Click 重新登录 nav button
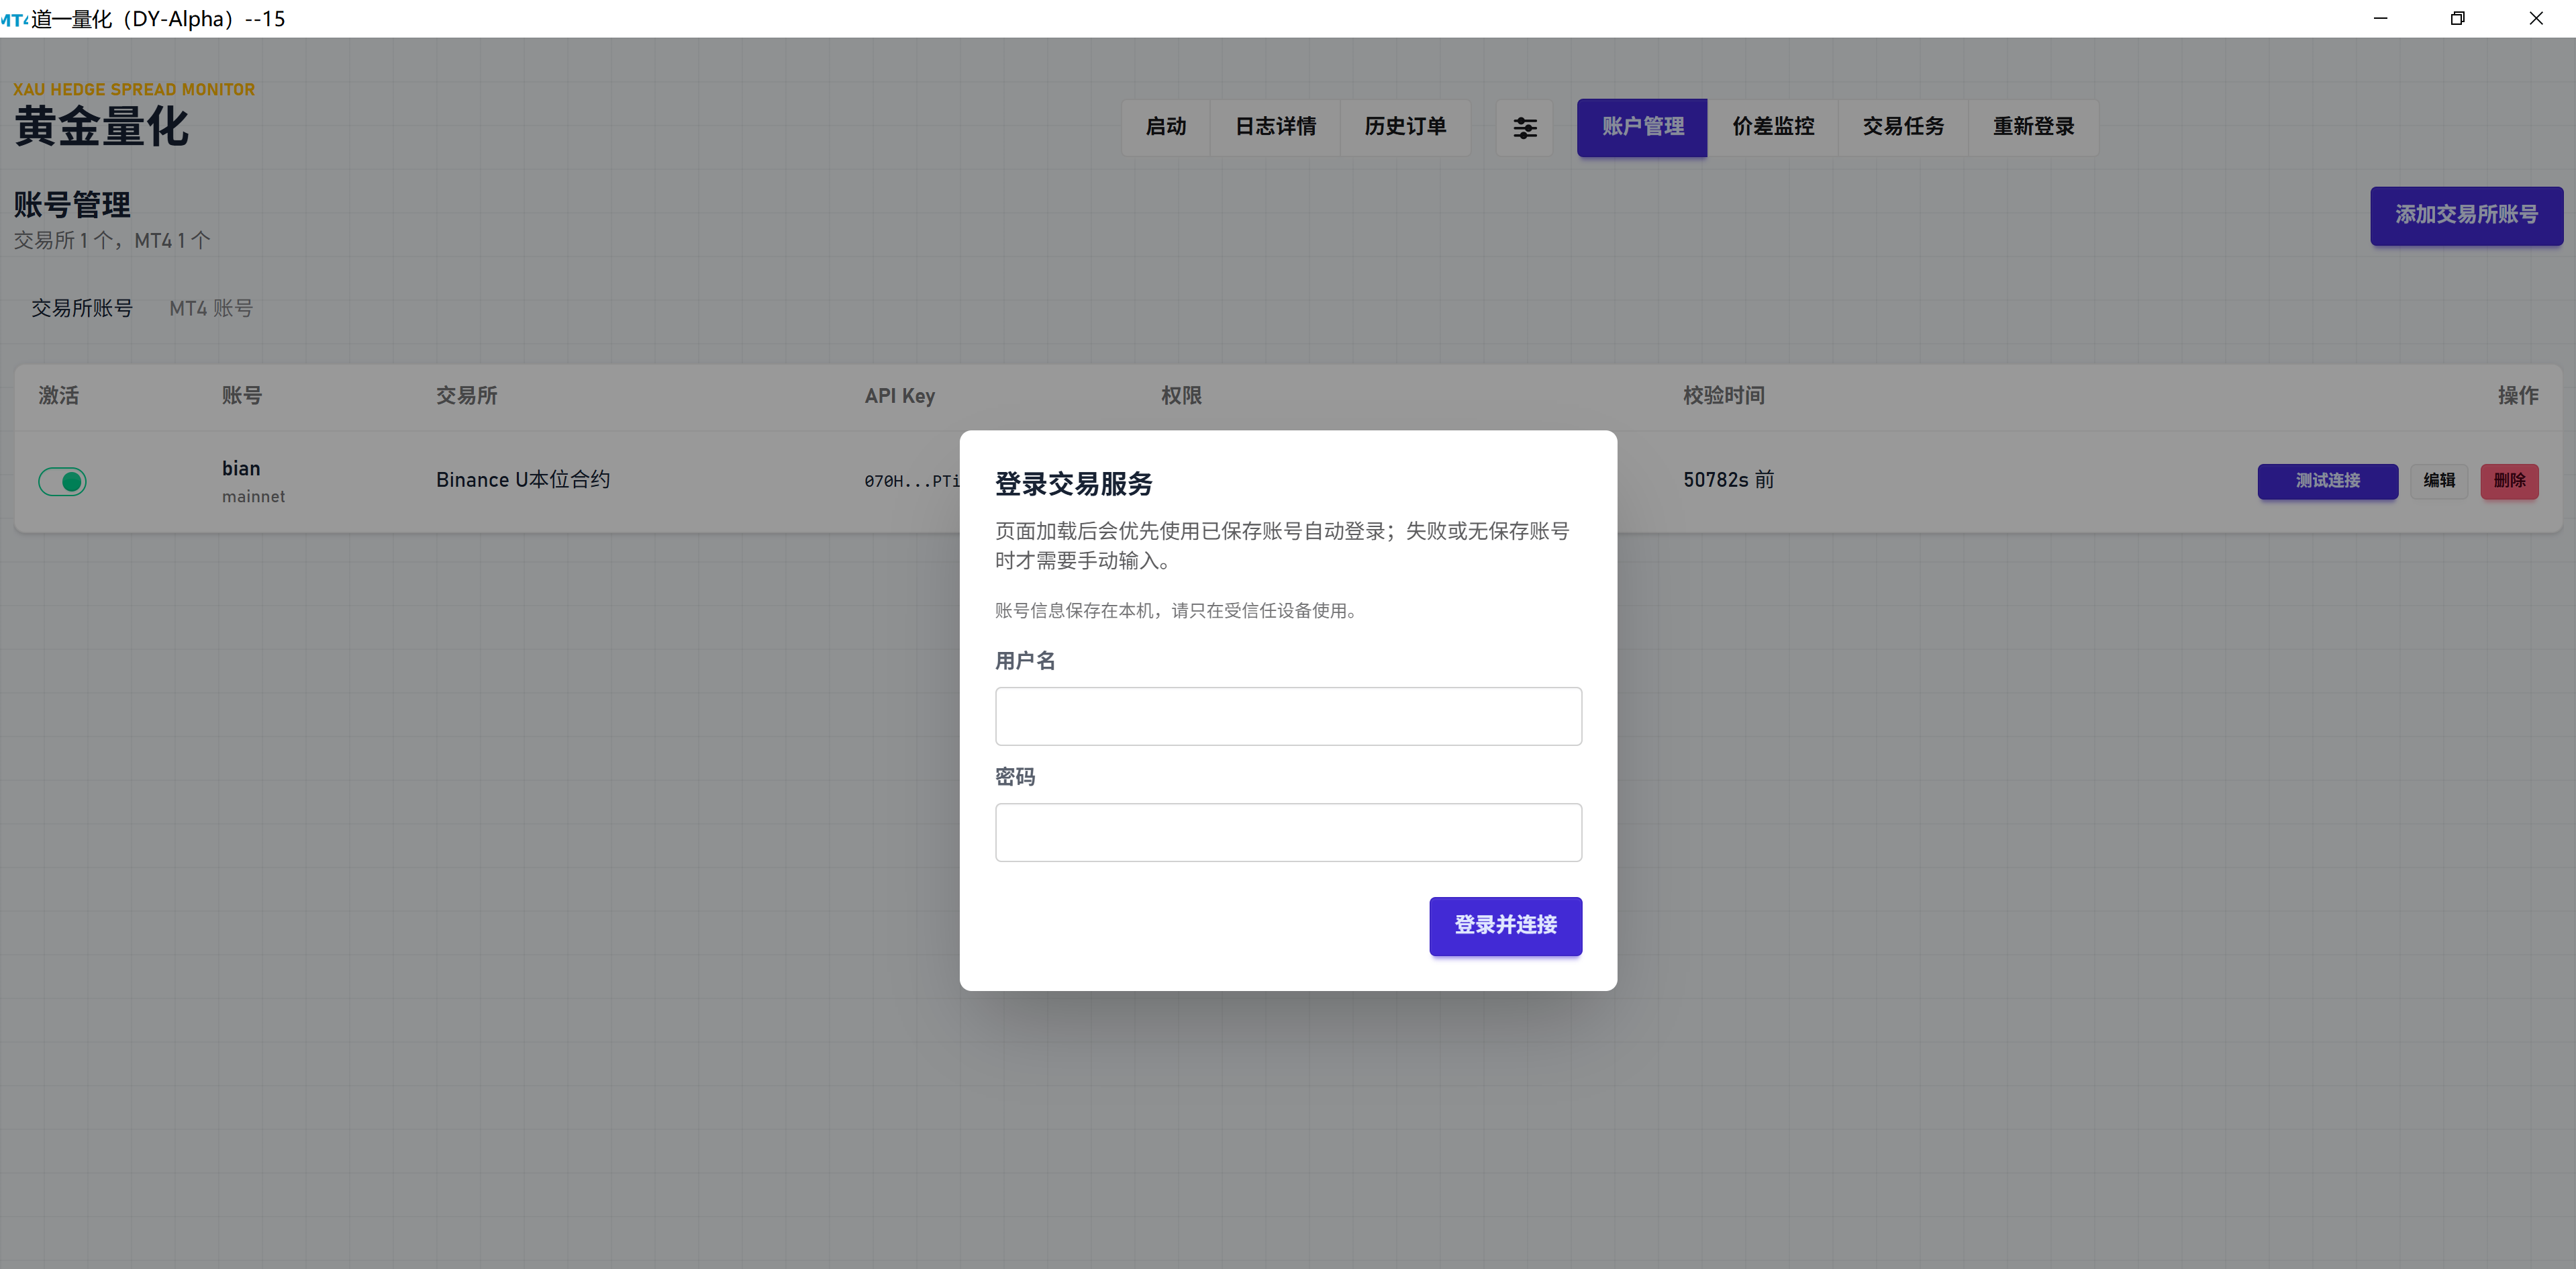The height and width of the screenshot is (1269, 2576). tap(2033, 127)
